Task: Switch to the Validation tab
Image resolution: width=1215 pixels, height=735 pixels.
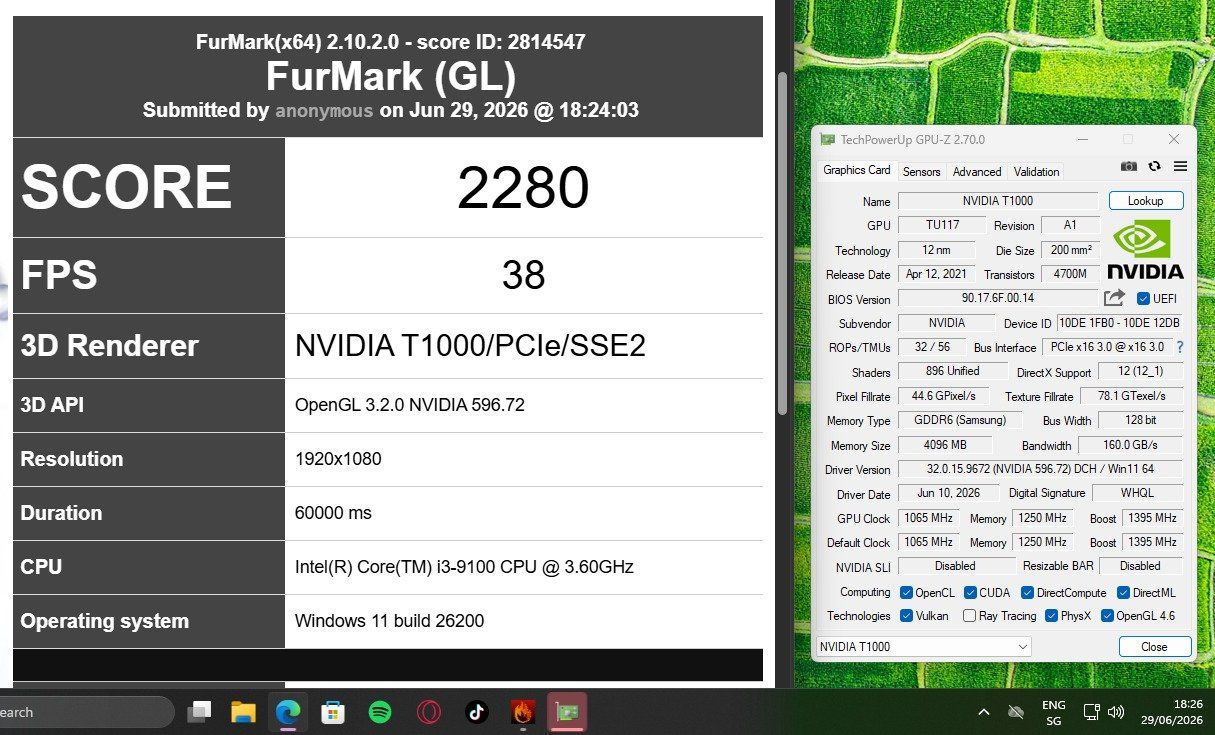Action: point(1036,171)
